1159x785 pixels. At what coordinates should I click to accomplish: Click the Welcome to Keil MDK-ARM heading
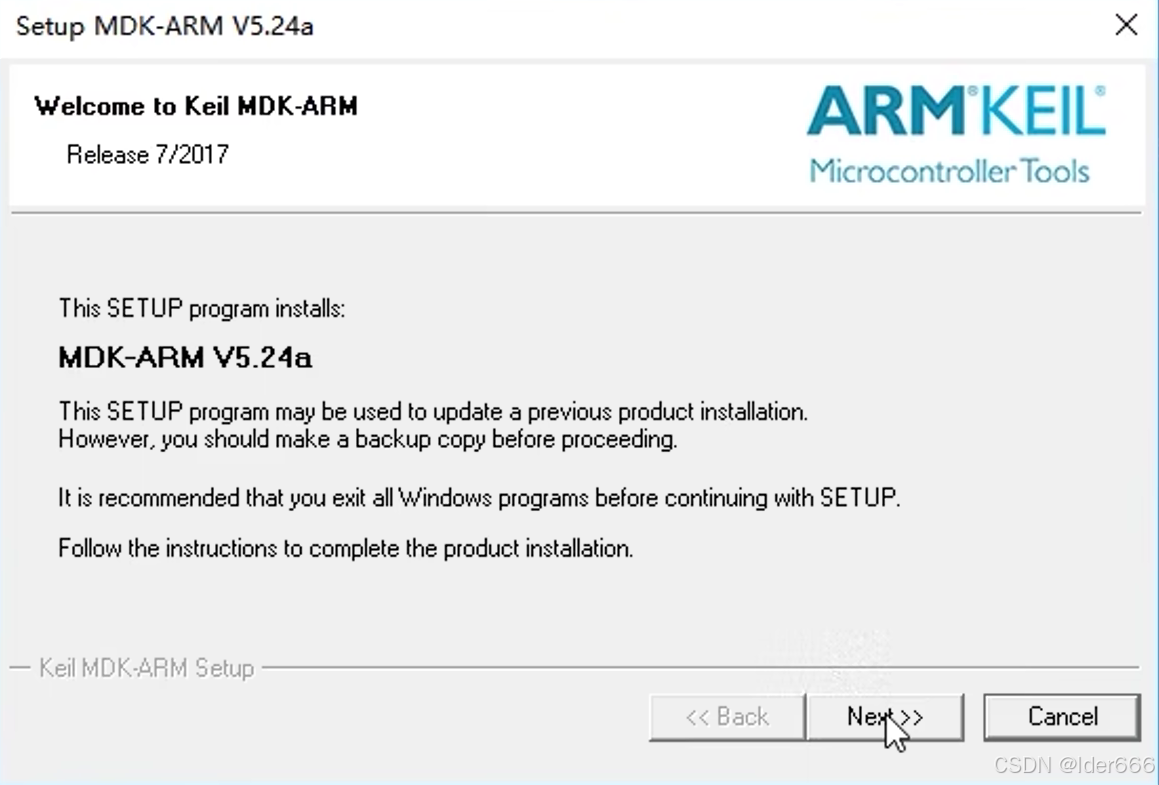pos(196,106)
